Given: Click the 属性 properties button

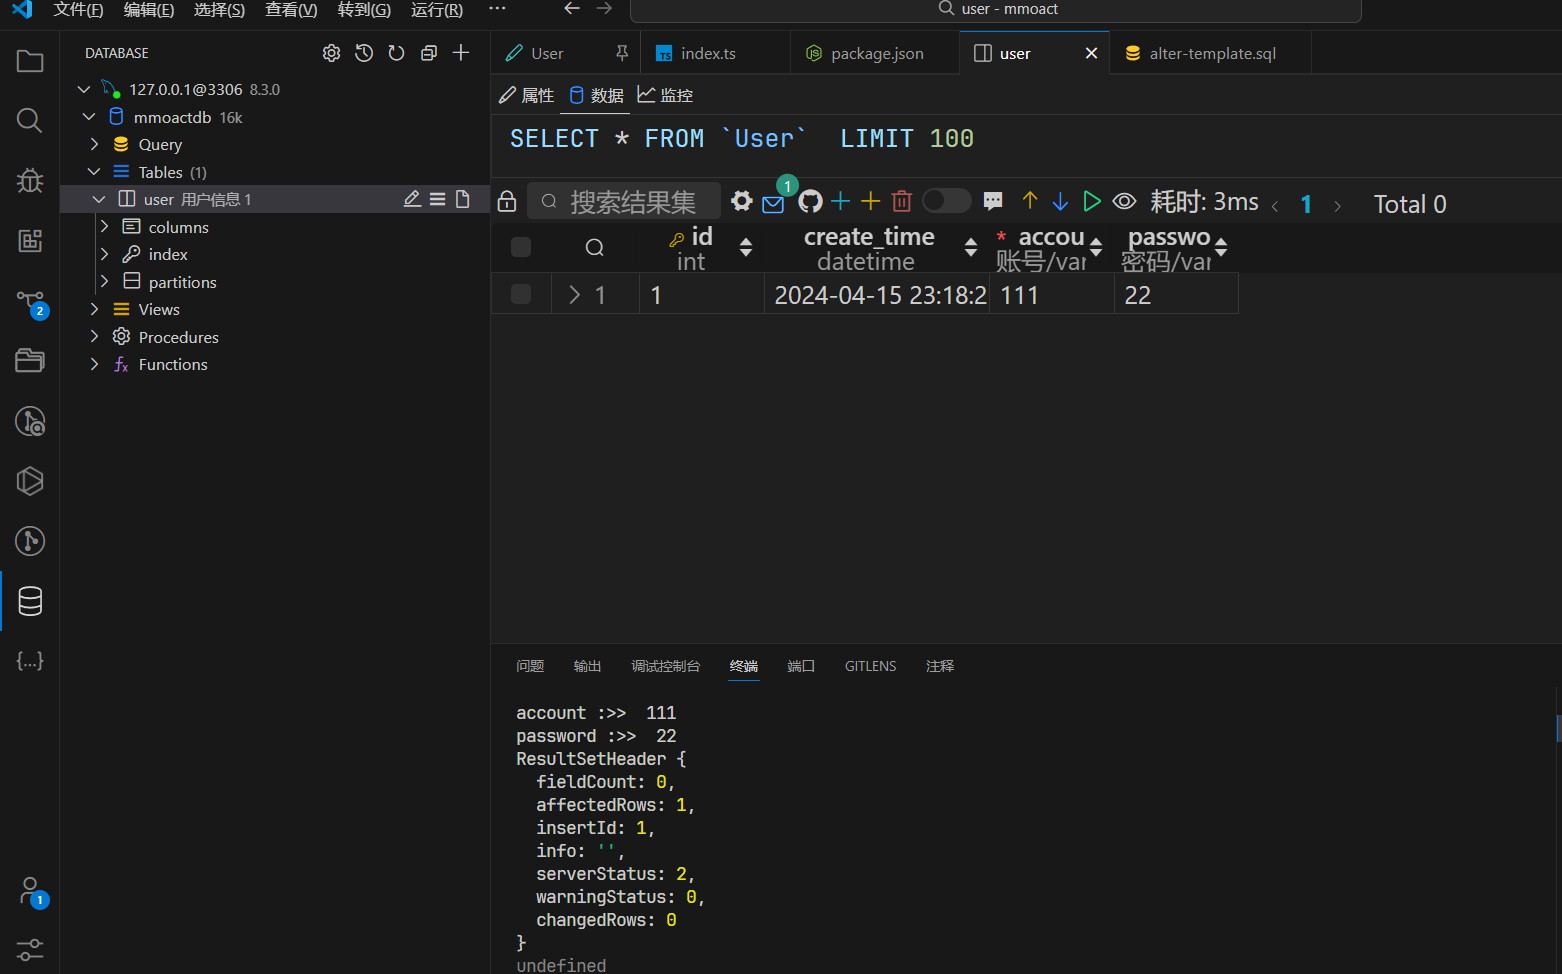Looking at the screenshot, I should pos(527,95).
